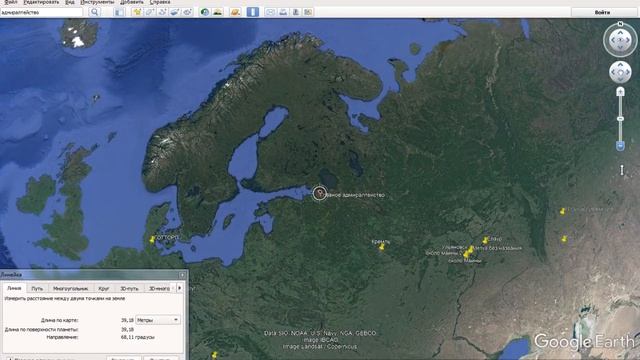Show historical imagery clock icon
This screenshot has width=640, height=360.
pos(205,12)
